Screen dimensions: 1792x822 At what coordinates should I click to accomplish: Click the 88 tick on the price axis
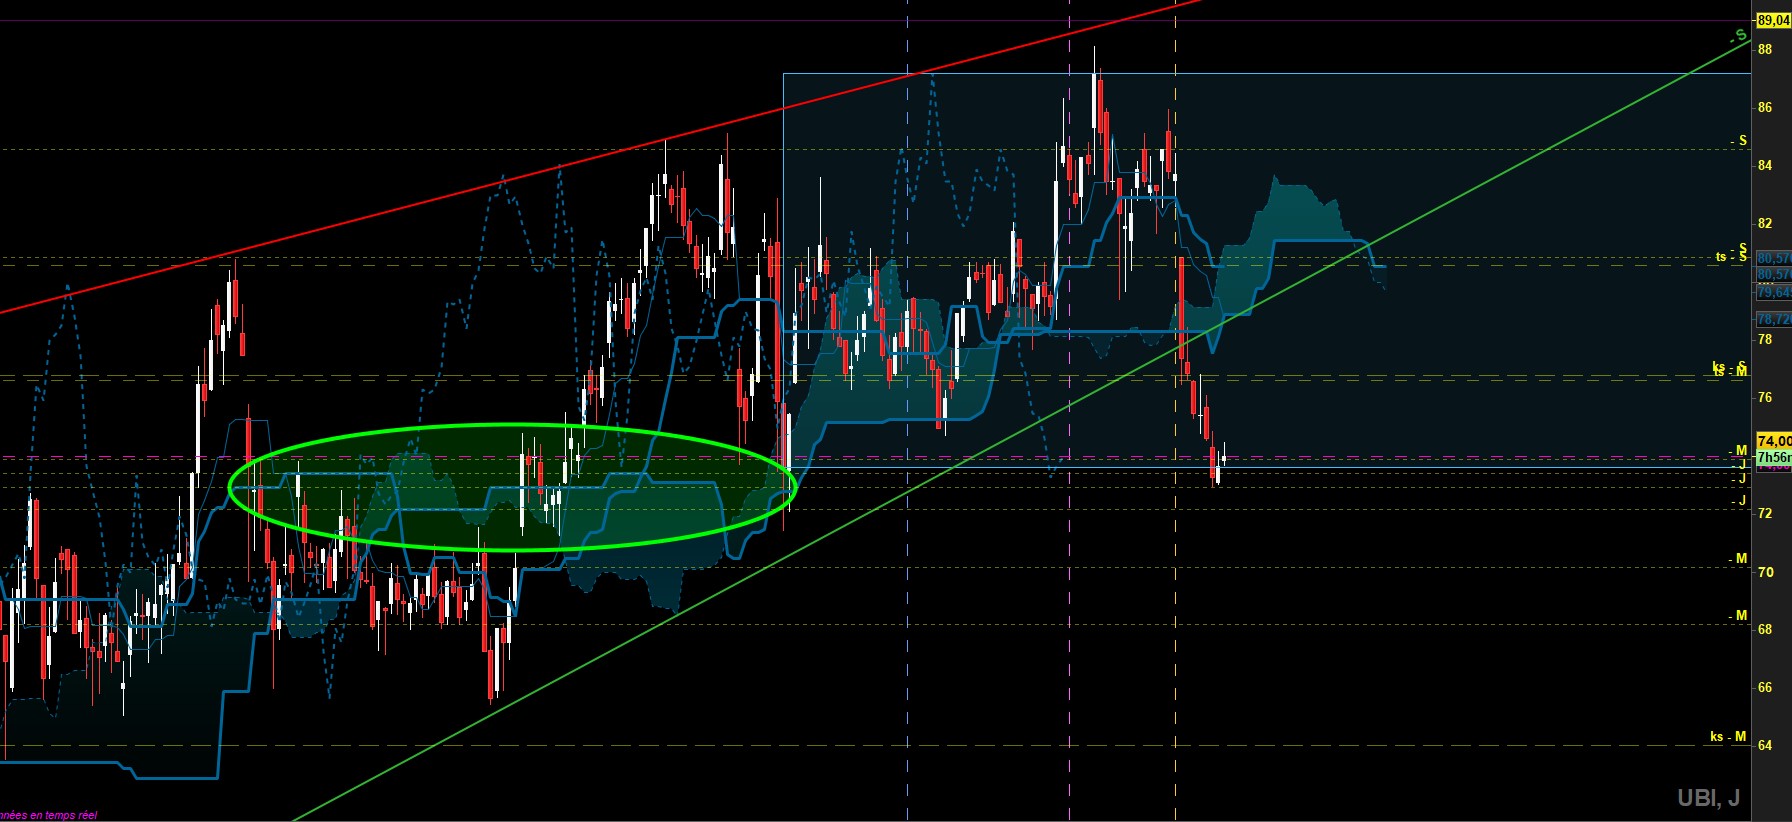coord(1765,49)
